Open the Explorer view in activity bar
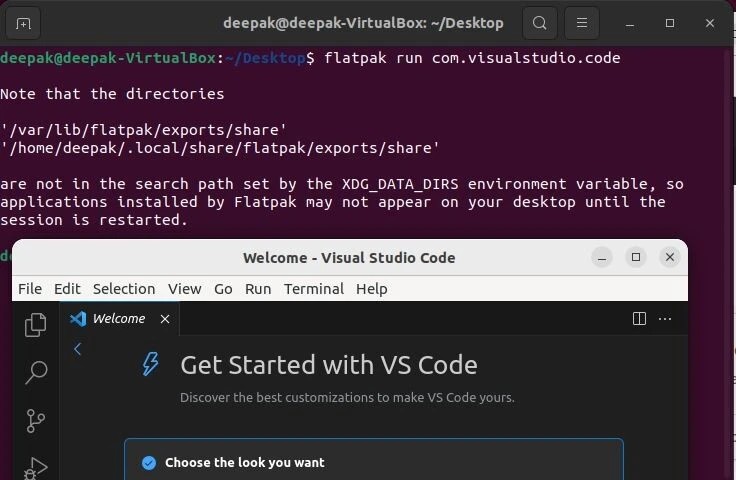Image resolution: width=736 pixels, height=480 pixels. [x=36, y=324]
